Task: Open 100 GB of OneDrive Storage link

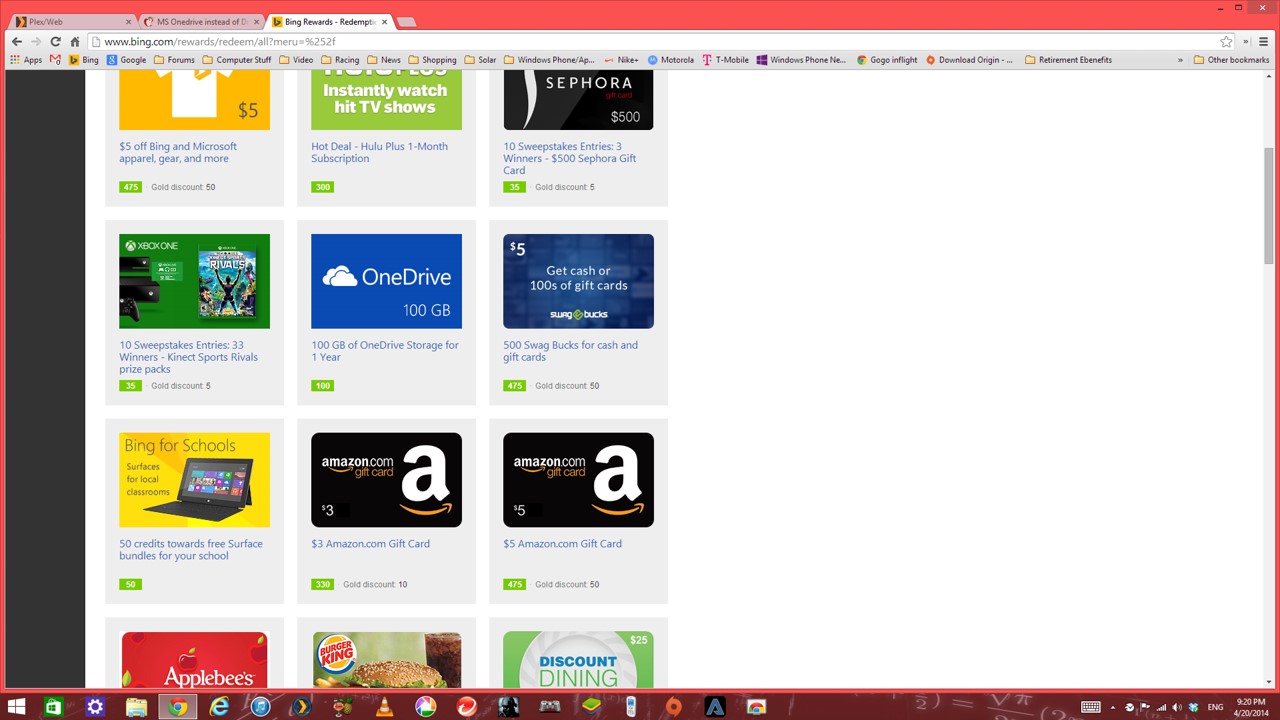Action: (x=385, y=351)
